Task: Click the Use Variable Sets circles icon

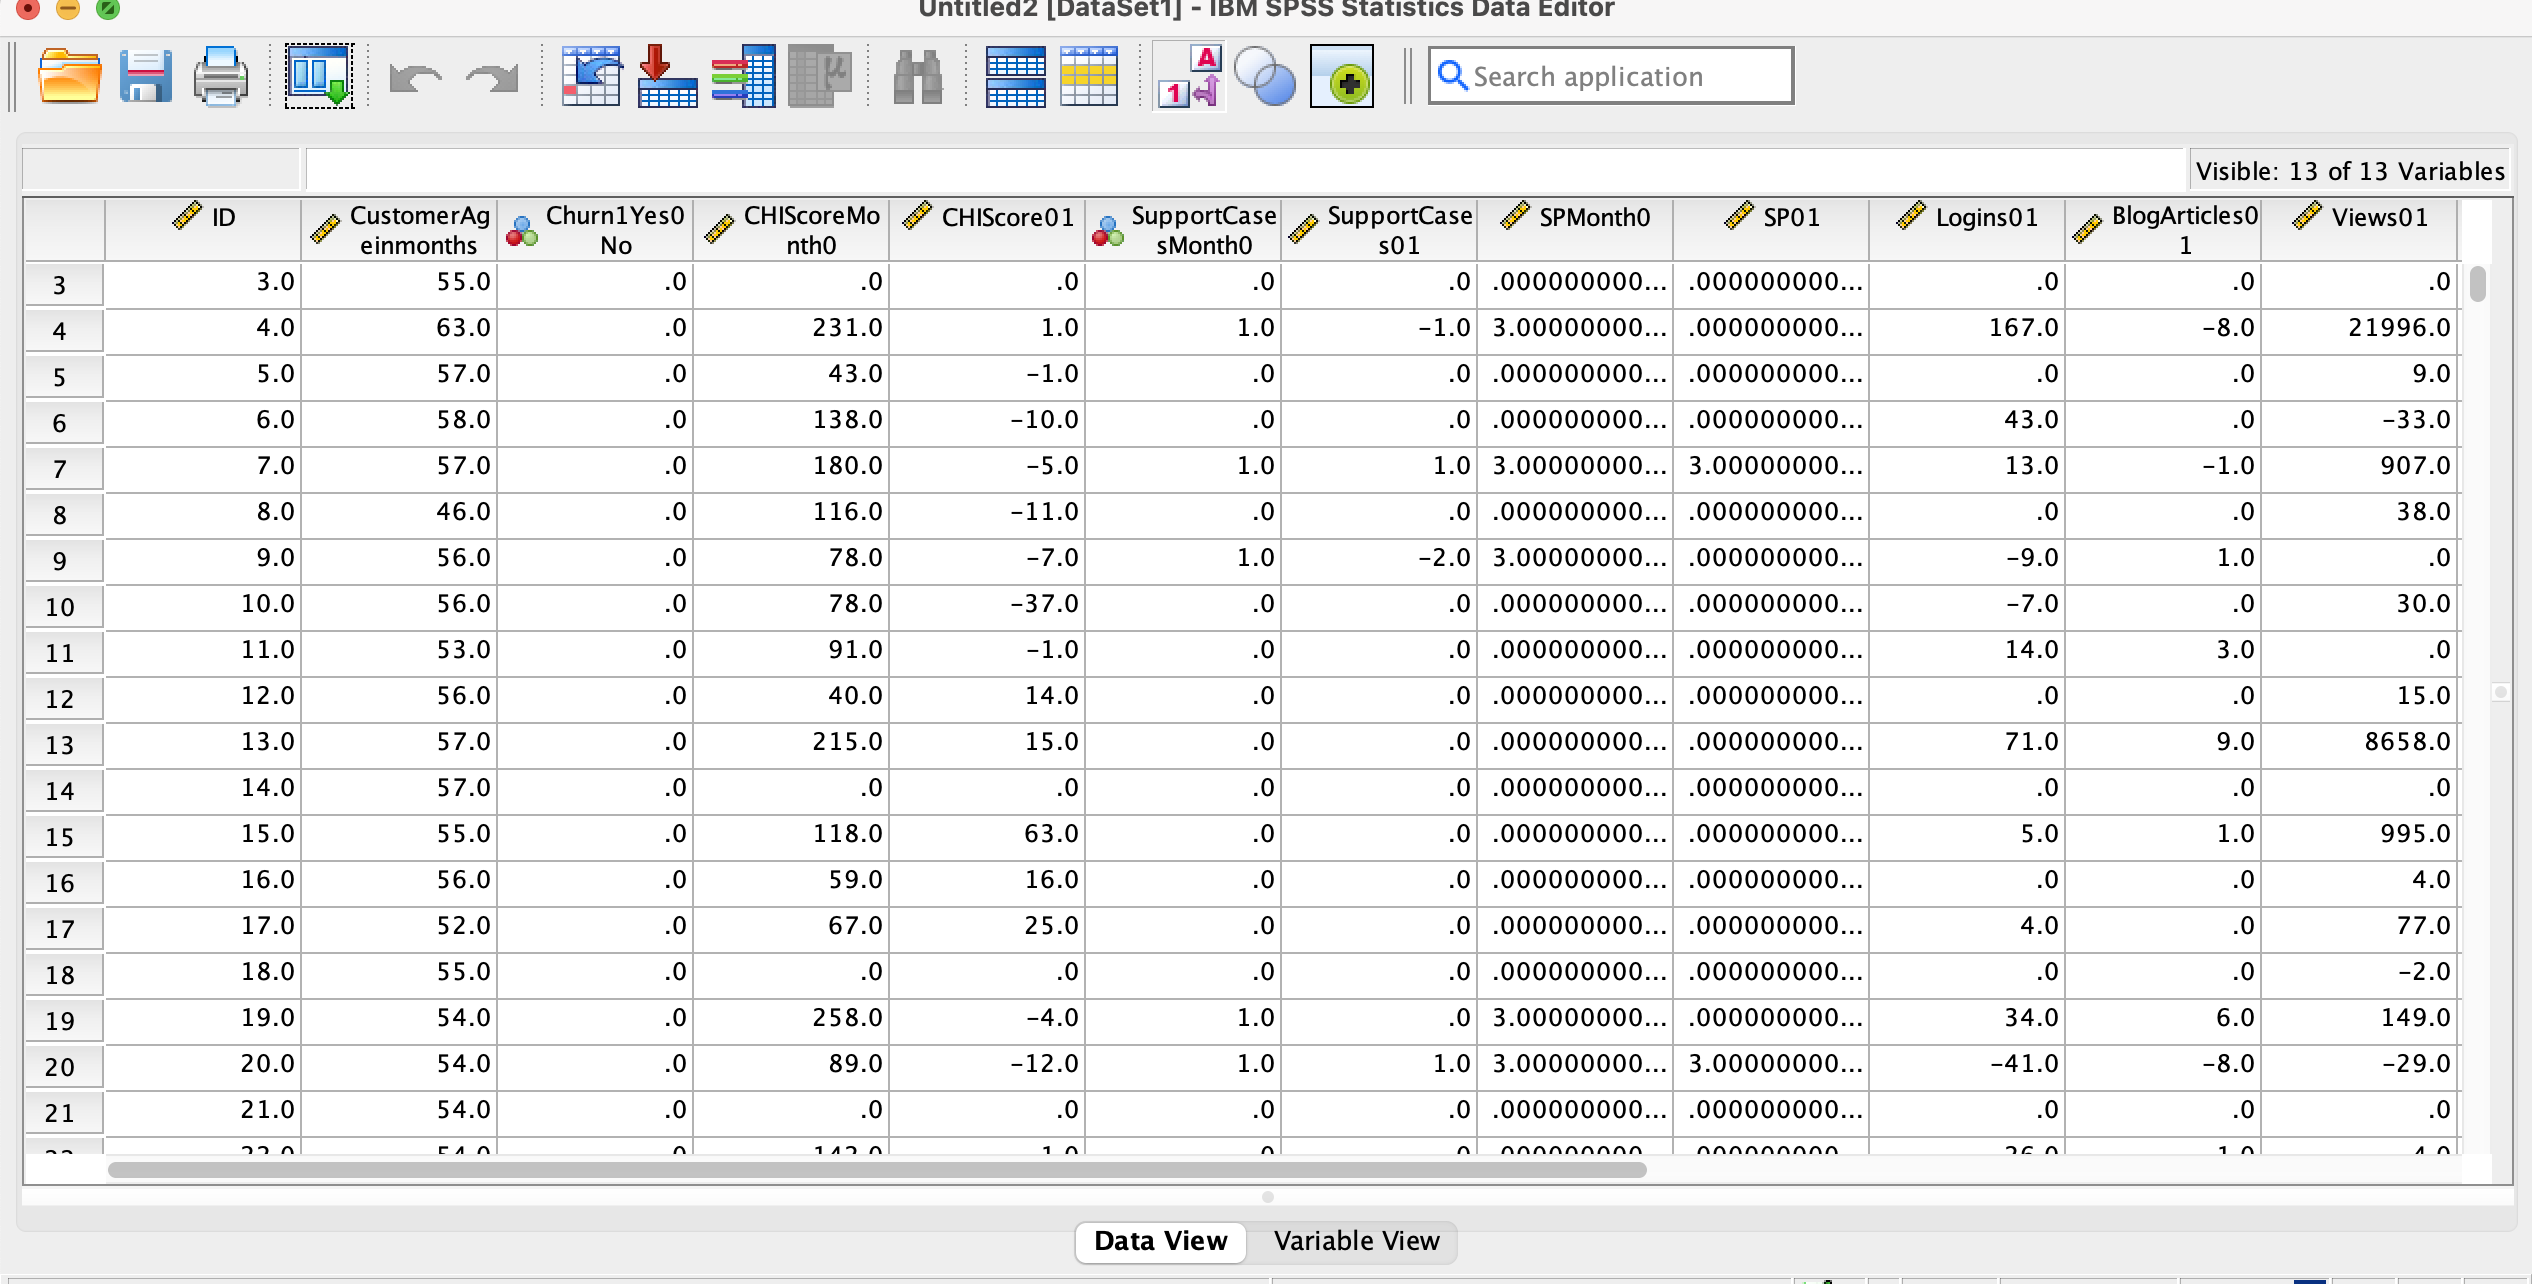Action: tap(1264, 76)
